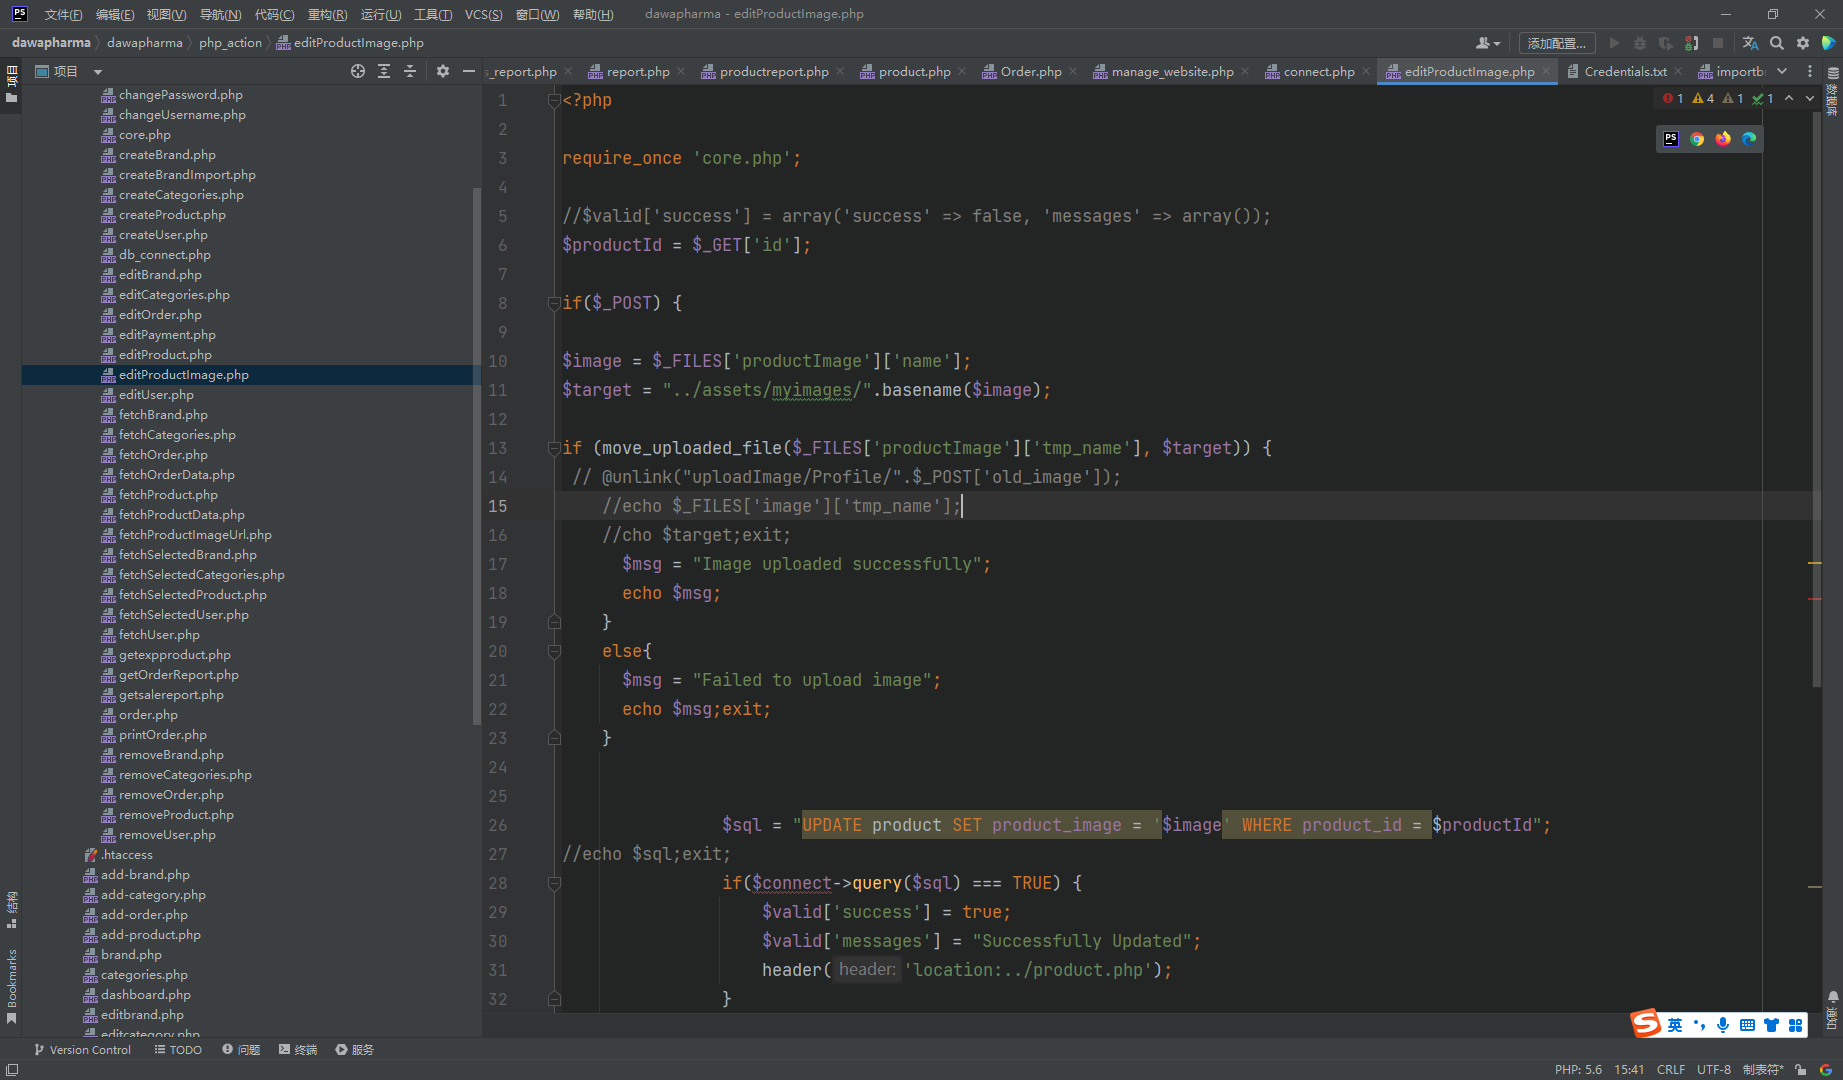The width and height of the screenshot is (1843, 1080).
Task: Toggle Sogou 英 language mode
Action: pyautogui.click(x=1674, y=1025)
